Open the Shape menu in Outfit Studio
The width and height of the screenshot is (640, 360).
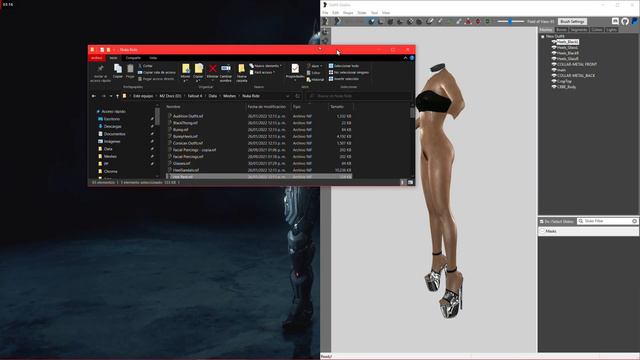(x=348, y=13)
